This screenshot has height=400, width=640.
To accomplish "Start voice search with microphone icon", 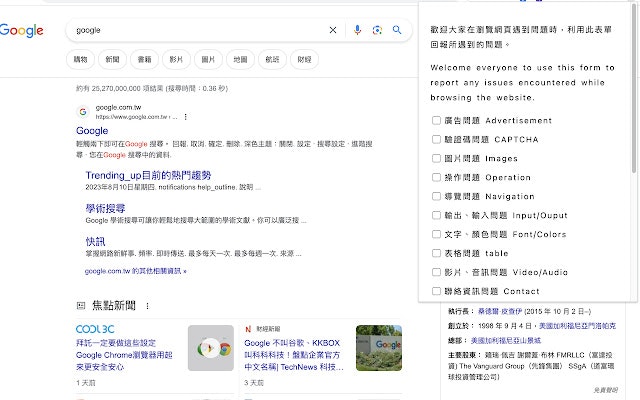I will tap(357, 30).
